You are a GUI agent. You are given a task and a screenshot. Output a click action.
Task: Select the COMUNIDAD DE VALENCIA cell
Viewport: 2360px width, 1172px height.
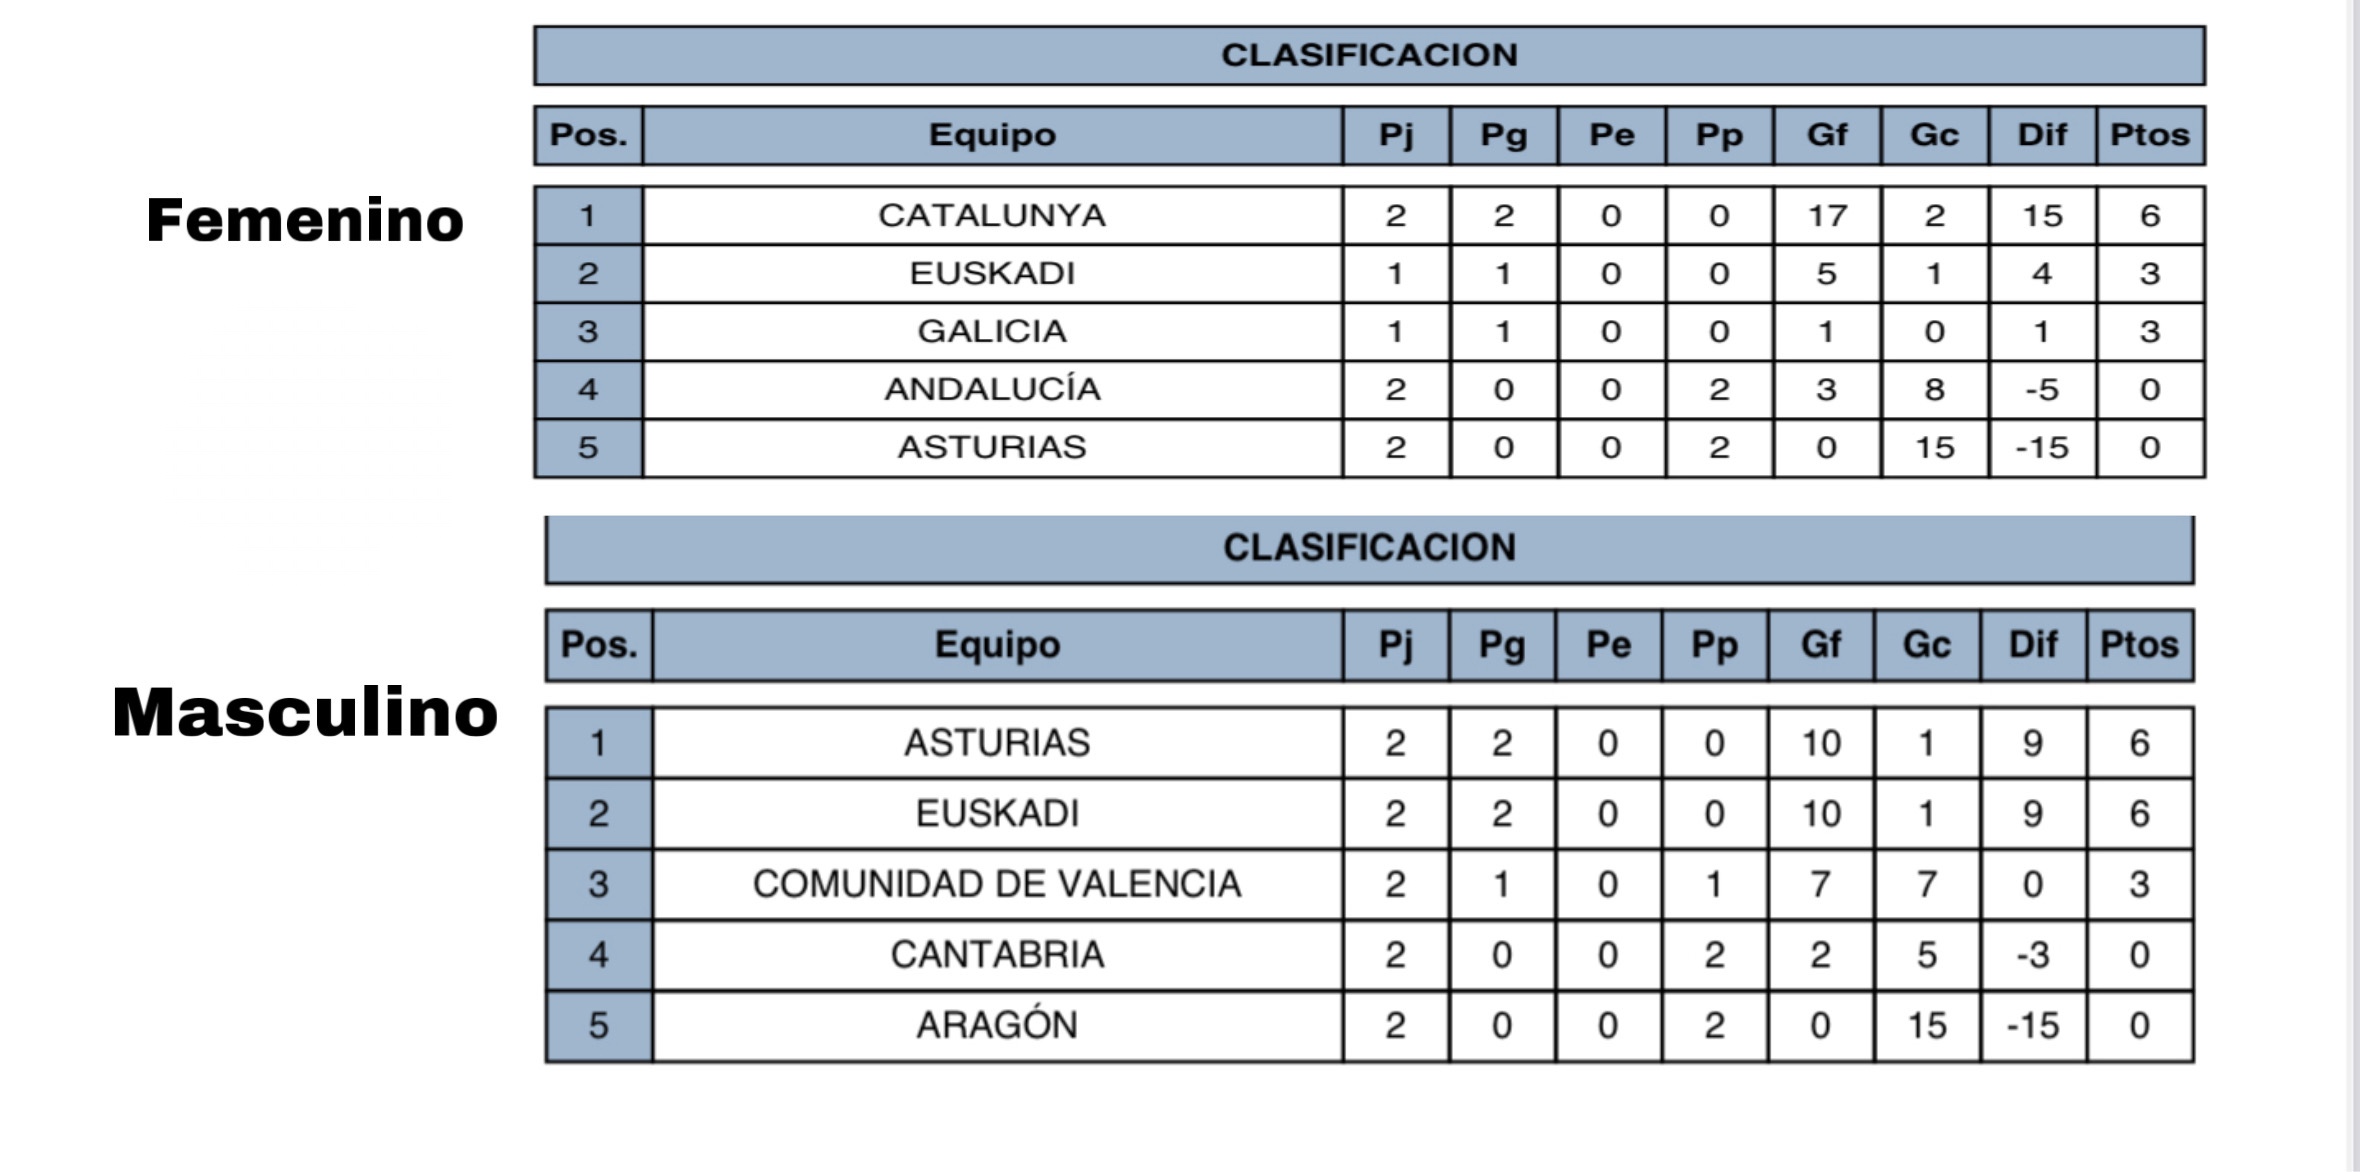pyautogui.click(x=997, y=884)
